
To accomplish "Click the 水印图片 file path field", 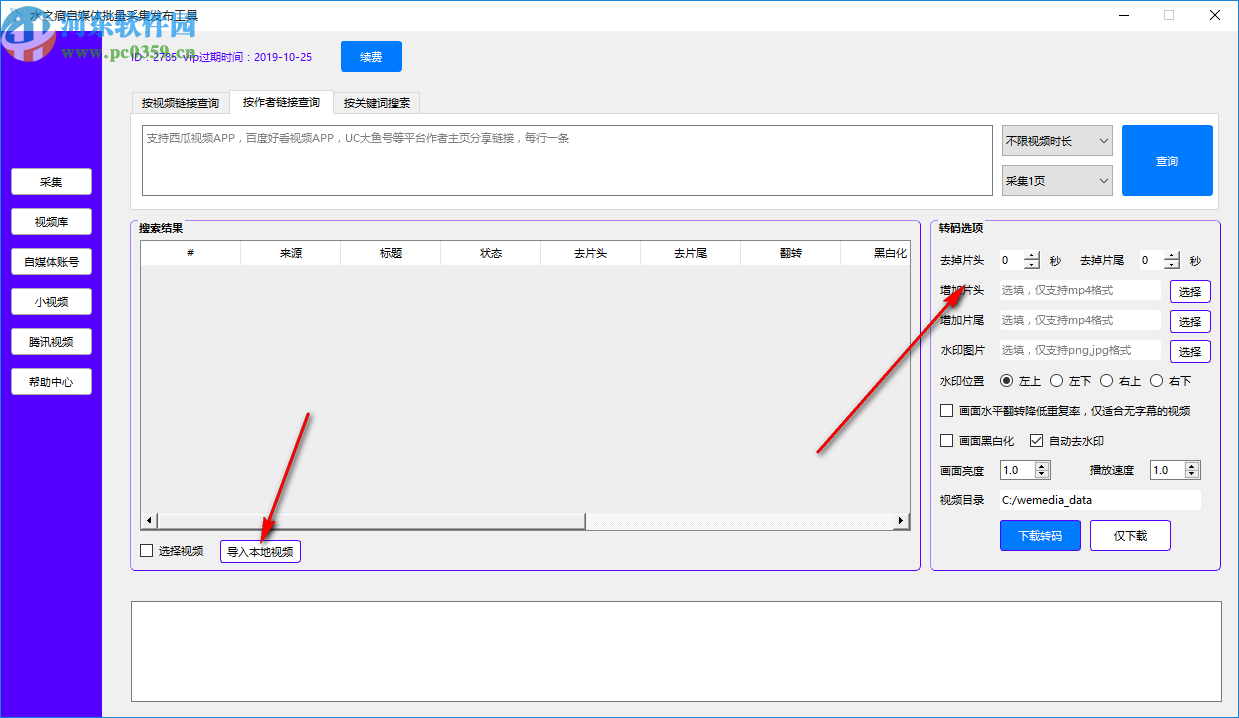I will pyautogui.click(x=1080, y=351).
